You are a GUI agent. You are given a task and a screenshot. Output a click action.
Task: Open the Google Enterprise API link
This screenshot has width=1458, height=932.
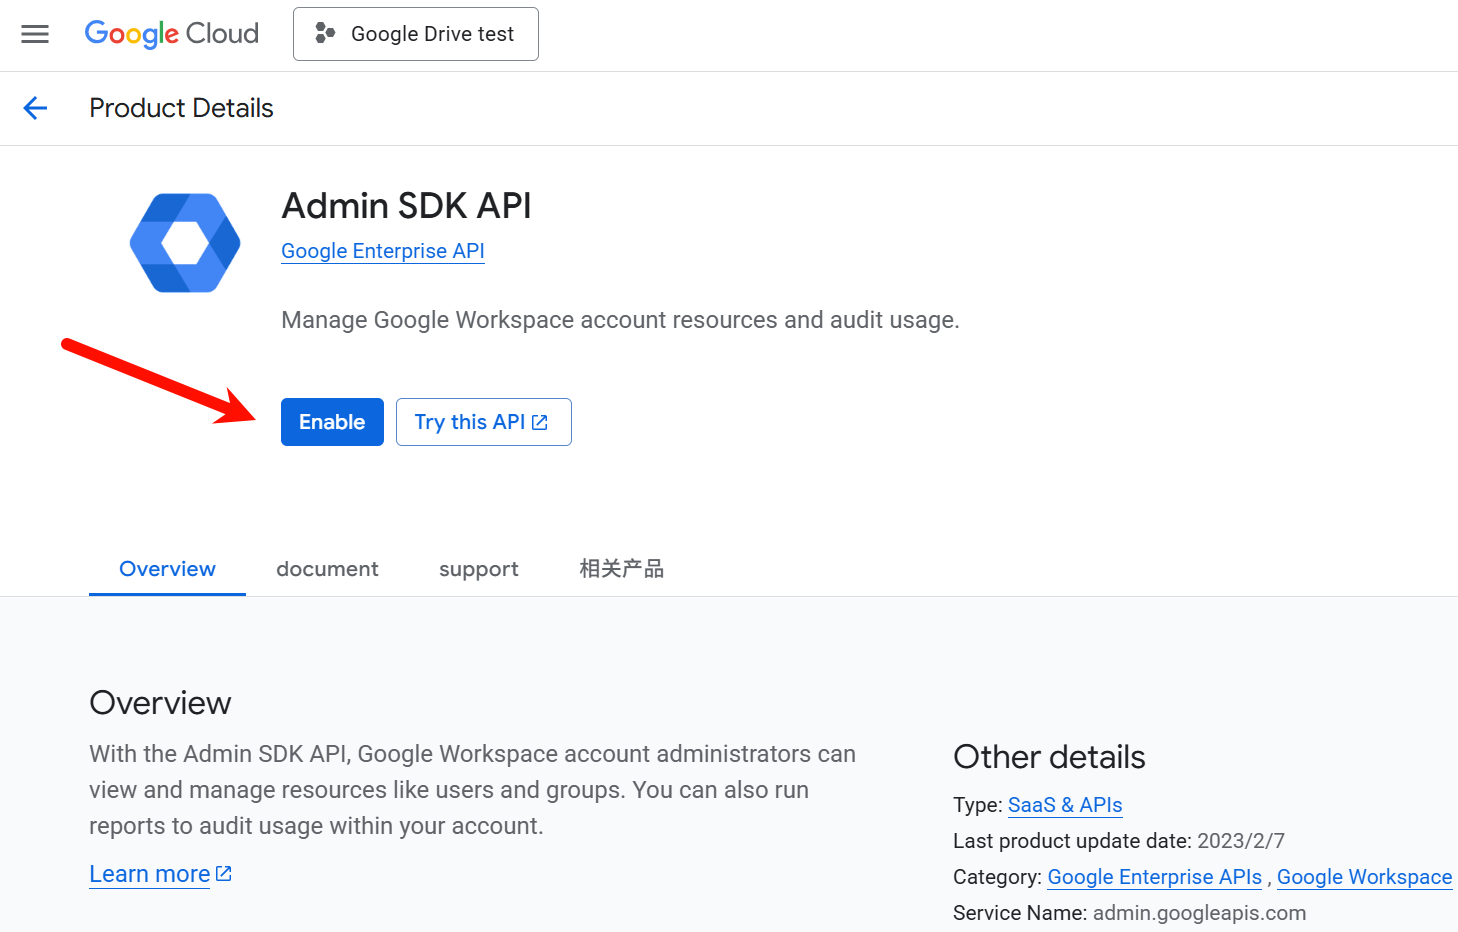(383, 251)
